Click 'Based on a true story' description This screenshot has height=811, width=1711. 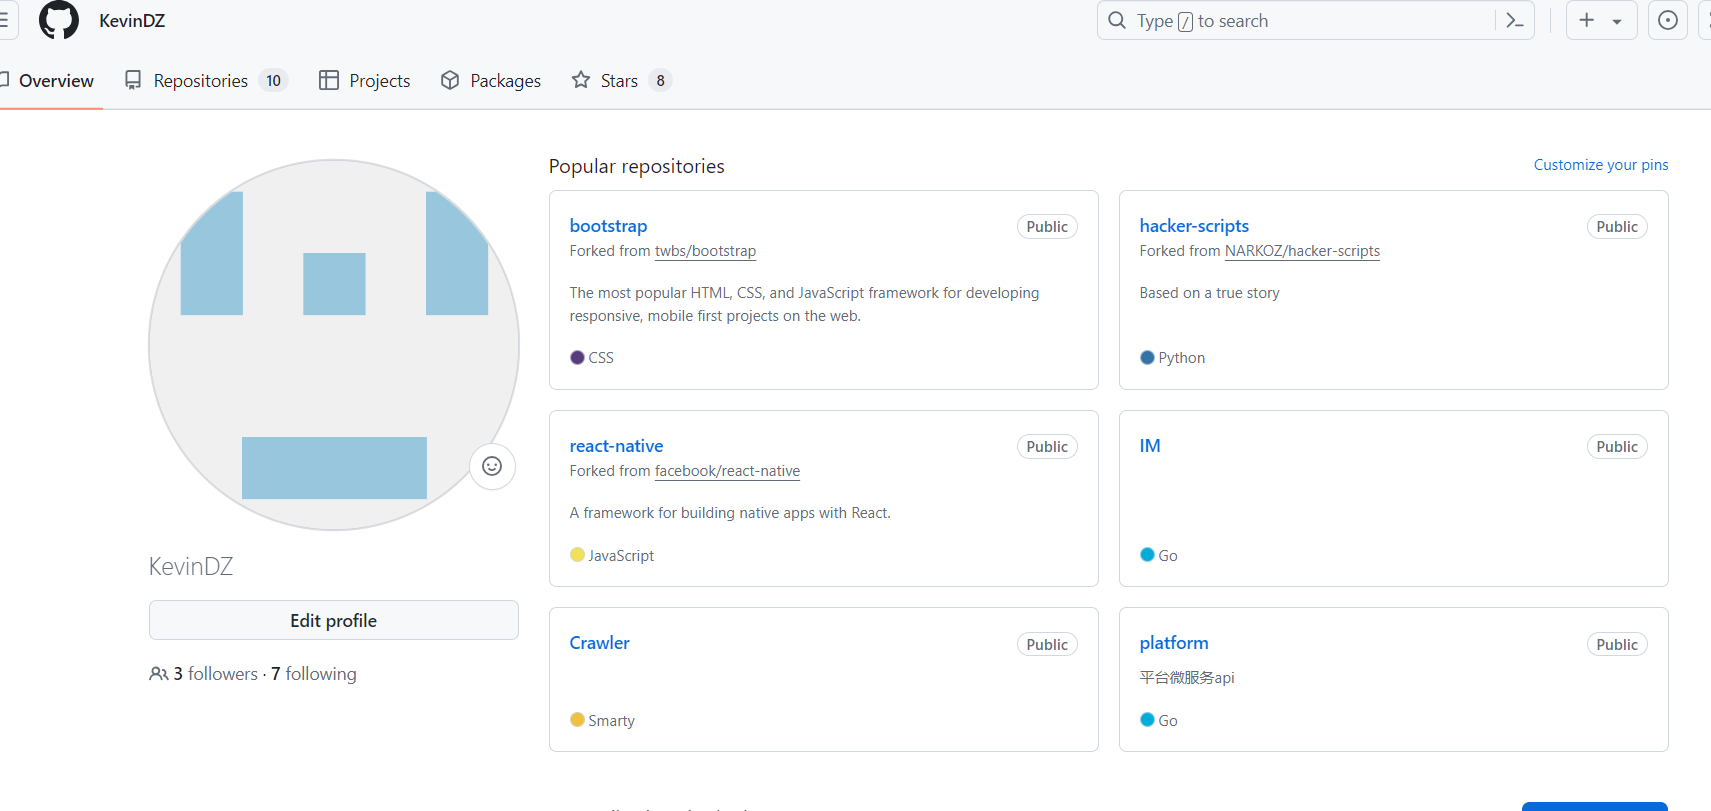[x=1209, y=293]
